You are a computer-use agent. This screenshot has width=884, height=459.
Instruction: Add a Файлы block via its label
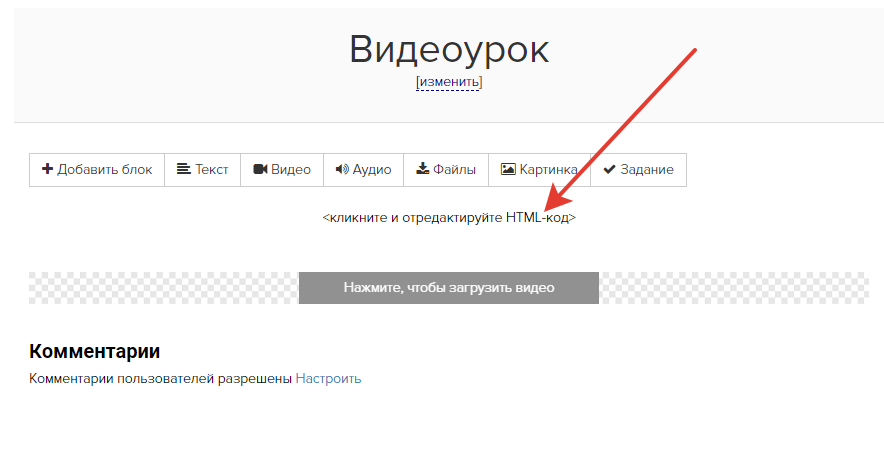point(454,169)
